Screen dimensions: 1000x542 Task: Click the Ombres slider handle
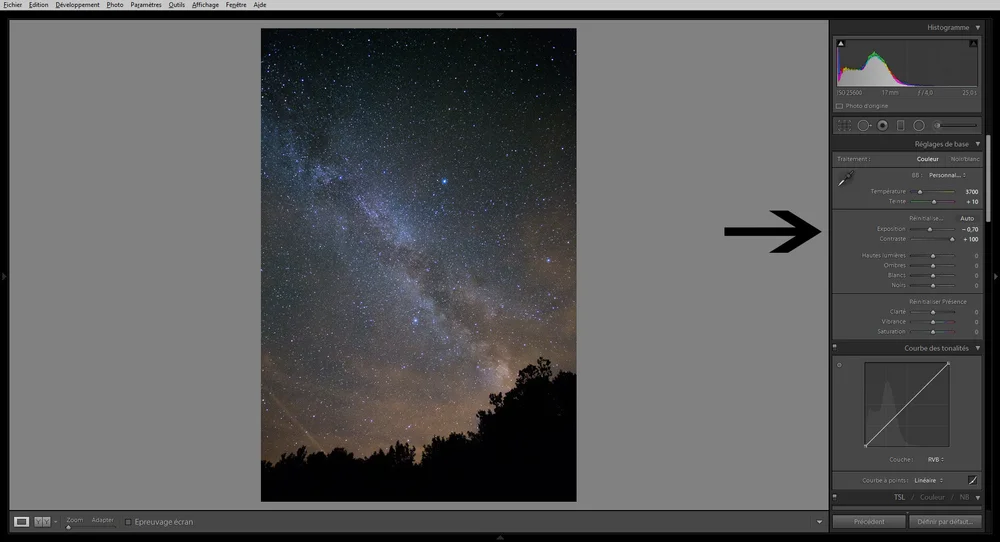pyautogui.click(x=933, y=266)
